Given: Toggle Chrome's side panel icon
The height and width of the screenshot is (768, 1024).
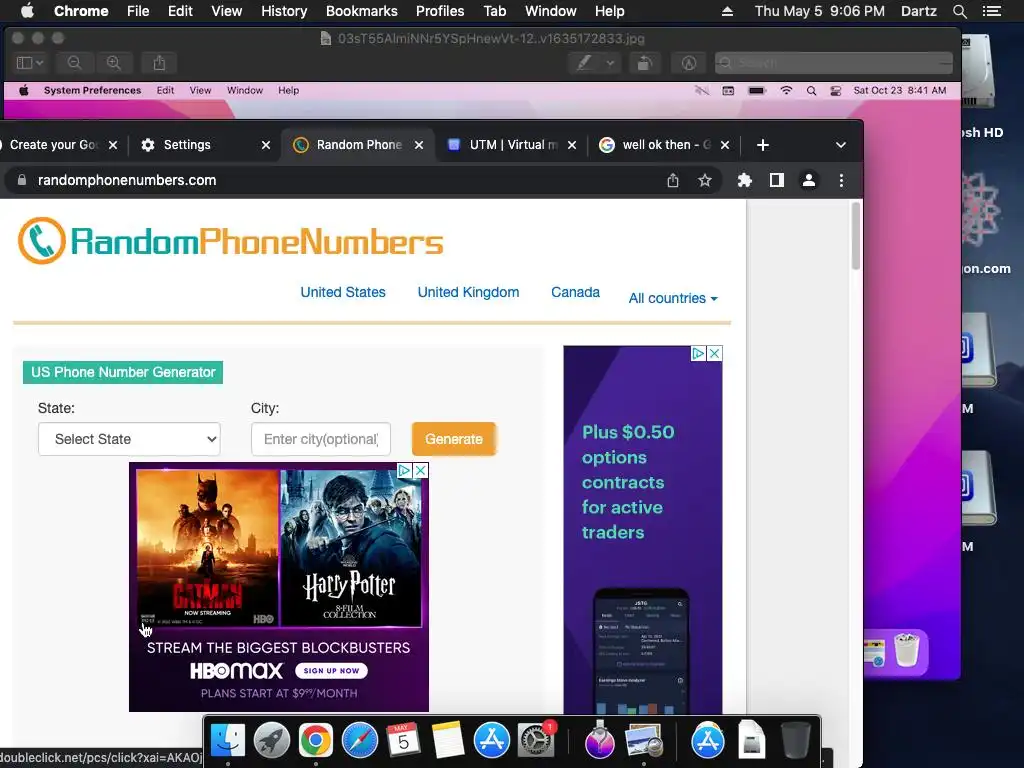Looking at the screenshot, I should click(776, 180).
